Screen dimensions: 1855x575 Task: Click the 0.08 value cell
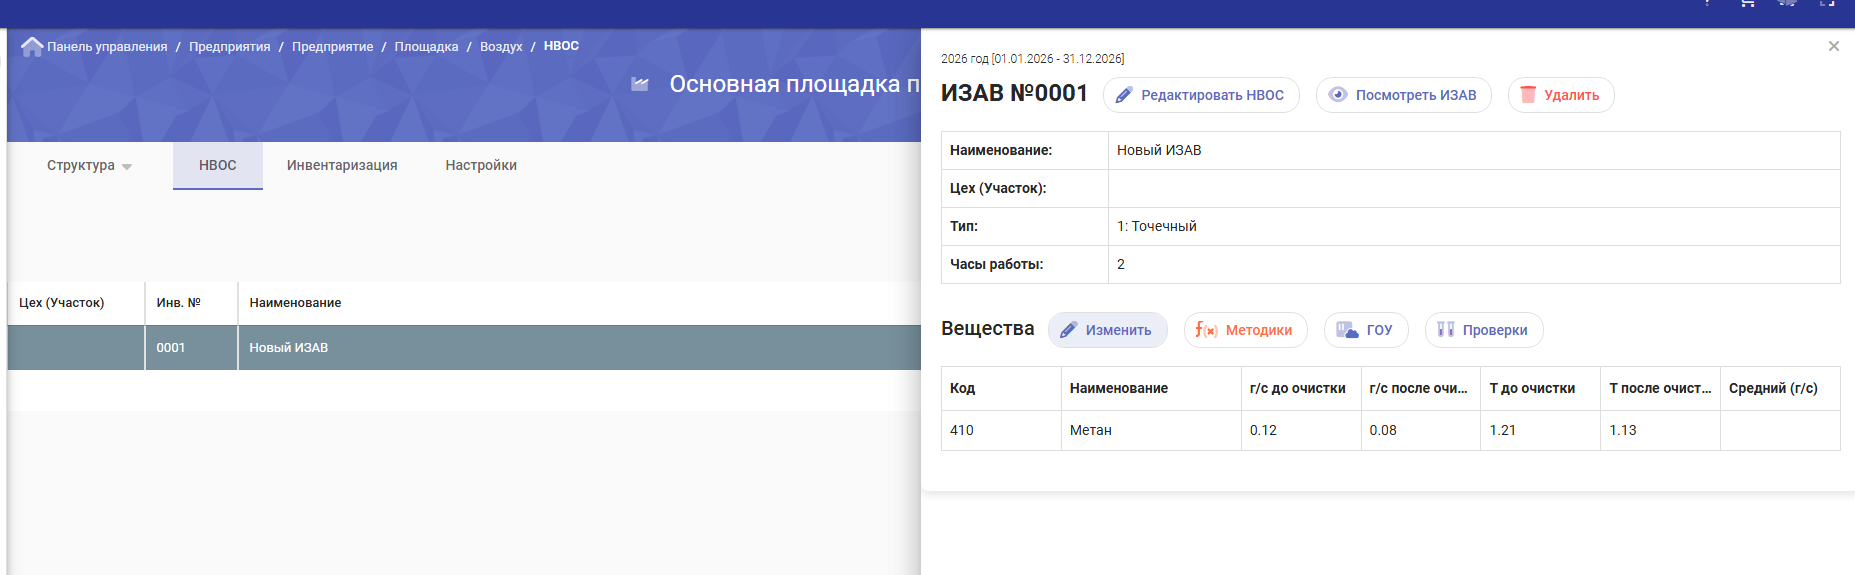pos(1421,430)
